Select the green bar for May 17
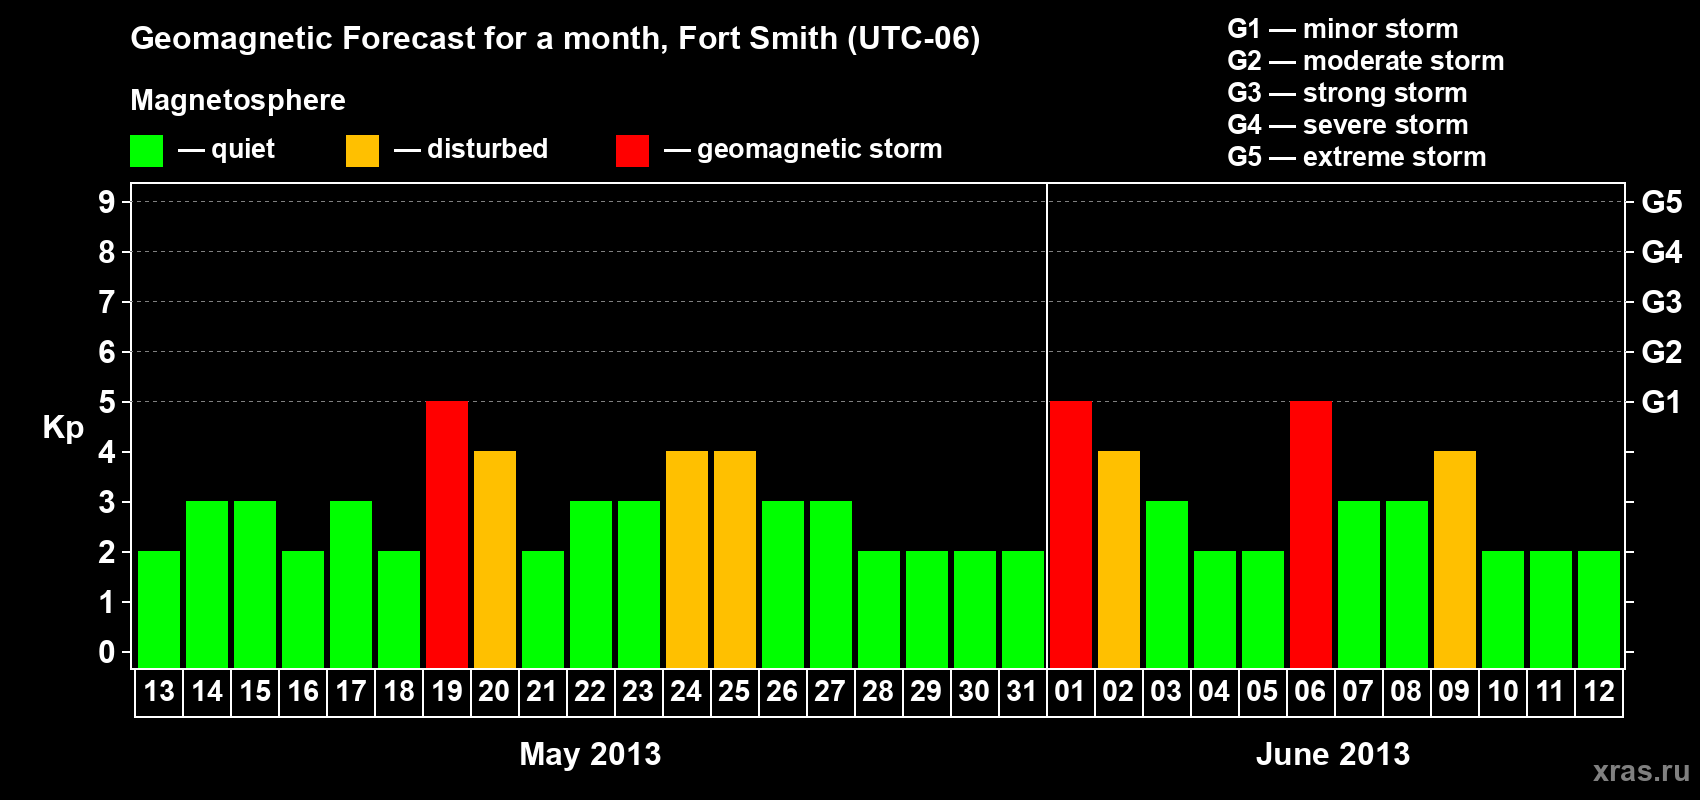Viewport: 1700px width, 800px height. (351, 585)
